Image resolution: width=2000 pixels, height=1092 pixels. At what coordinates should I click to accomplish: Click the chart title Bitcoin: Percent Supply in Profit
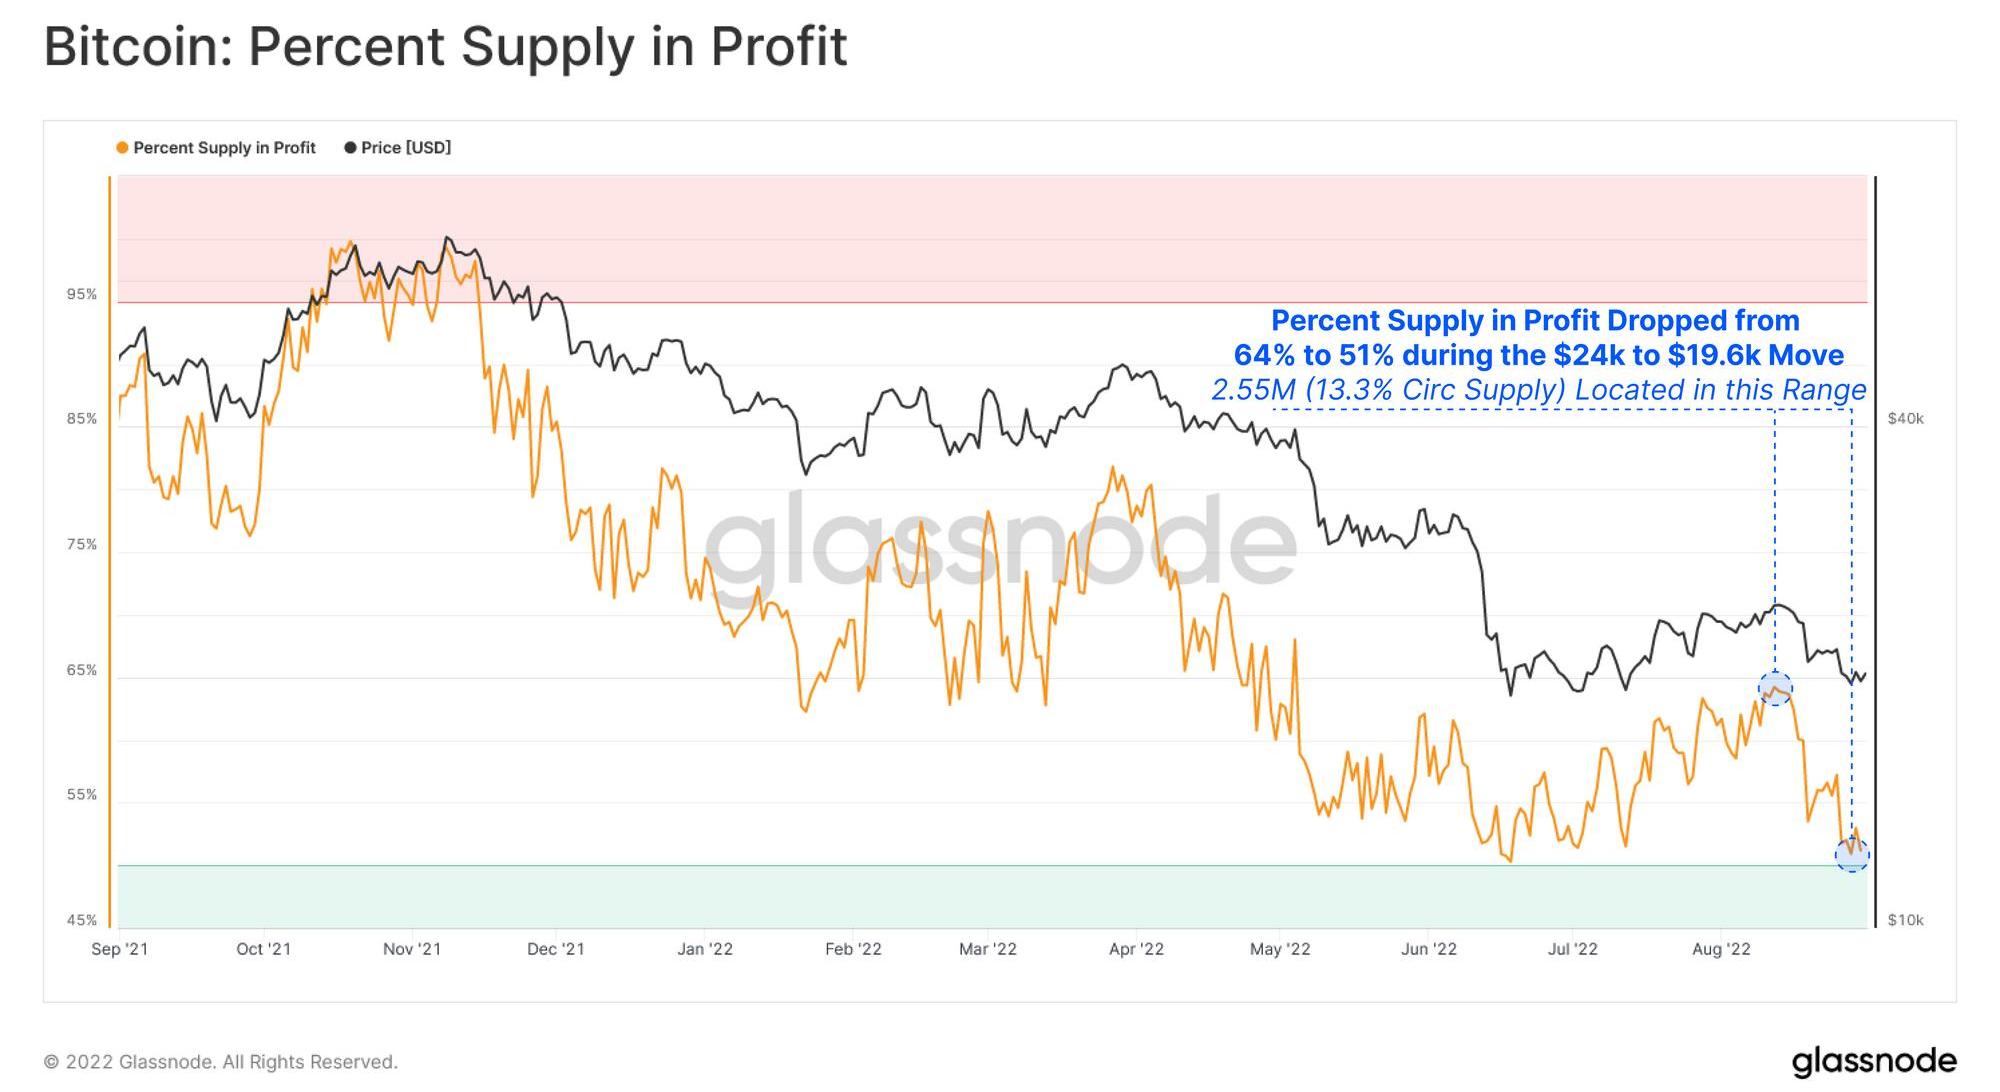pyautogui.click(x=446, y=47)
